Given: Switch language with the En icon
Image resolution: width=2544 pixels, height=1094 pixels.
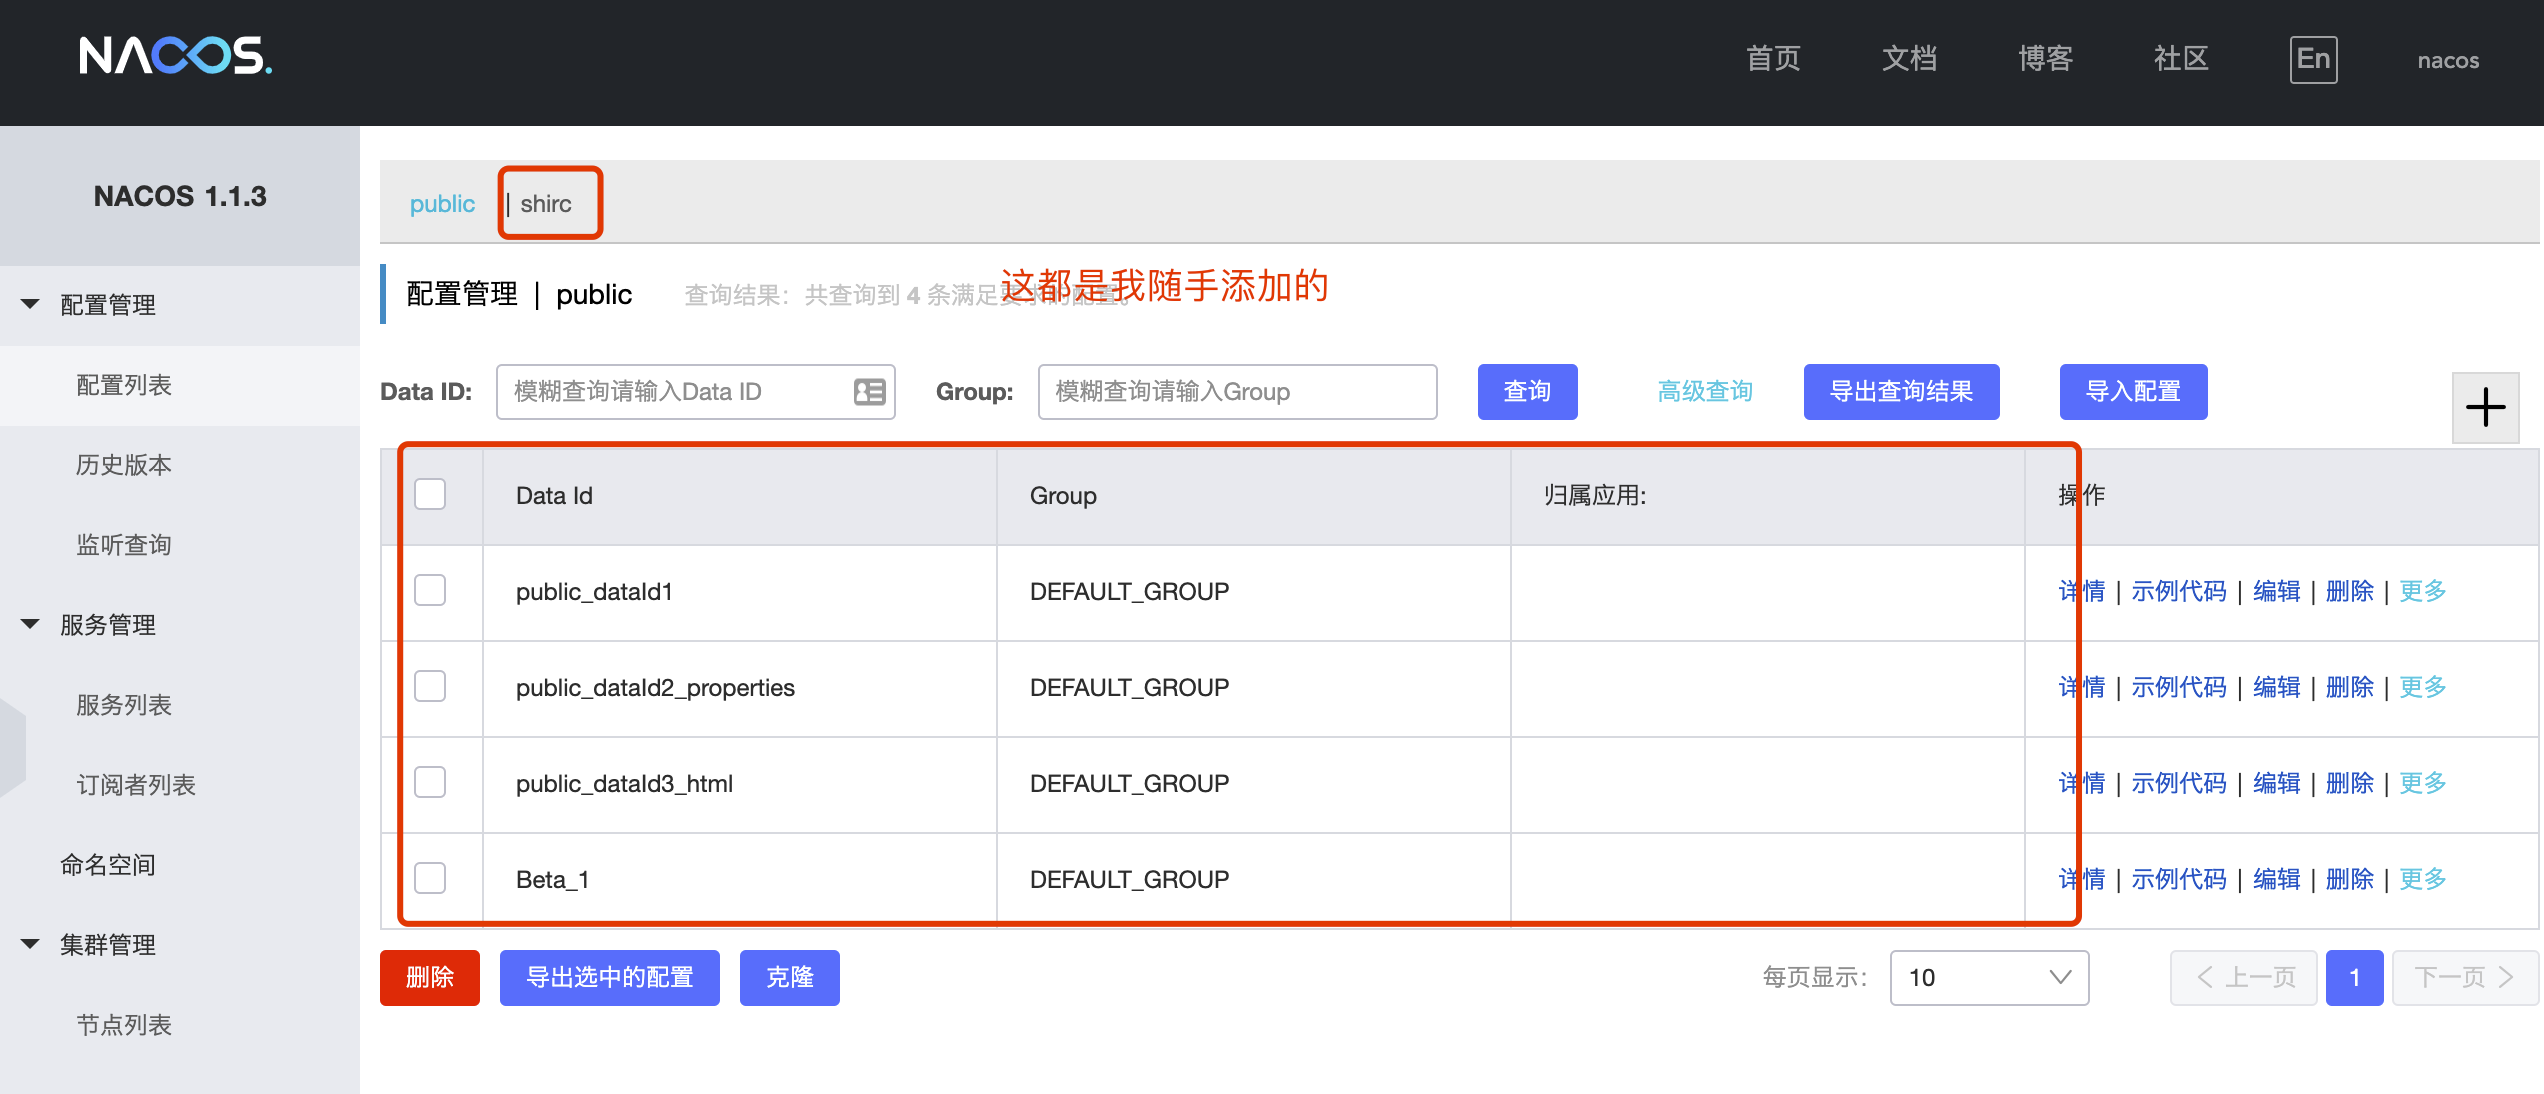Looking at the screenshot, I should click(x=2312, y=60).
